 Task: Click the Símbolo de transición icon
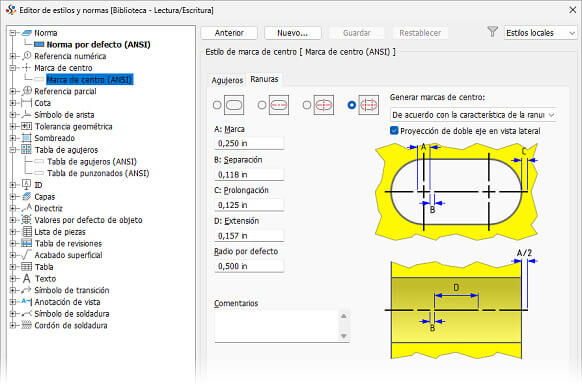coord(26,290)
